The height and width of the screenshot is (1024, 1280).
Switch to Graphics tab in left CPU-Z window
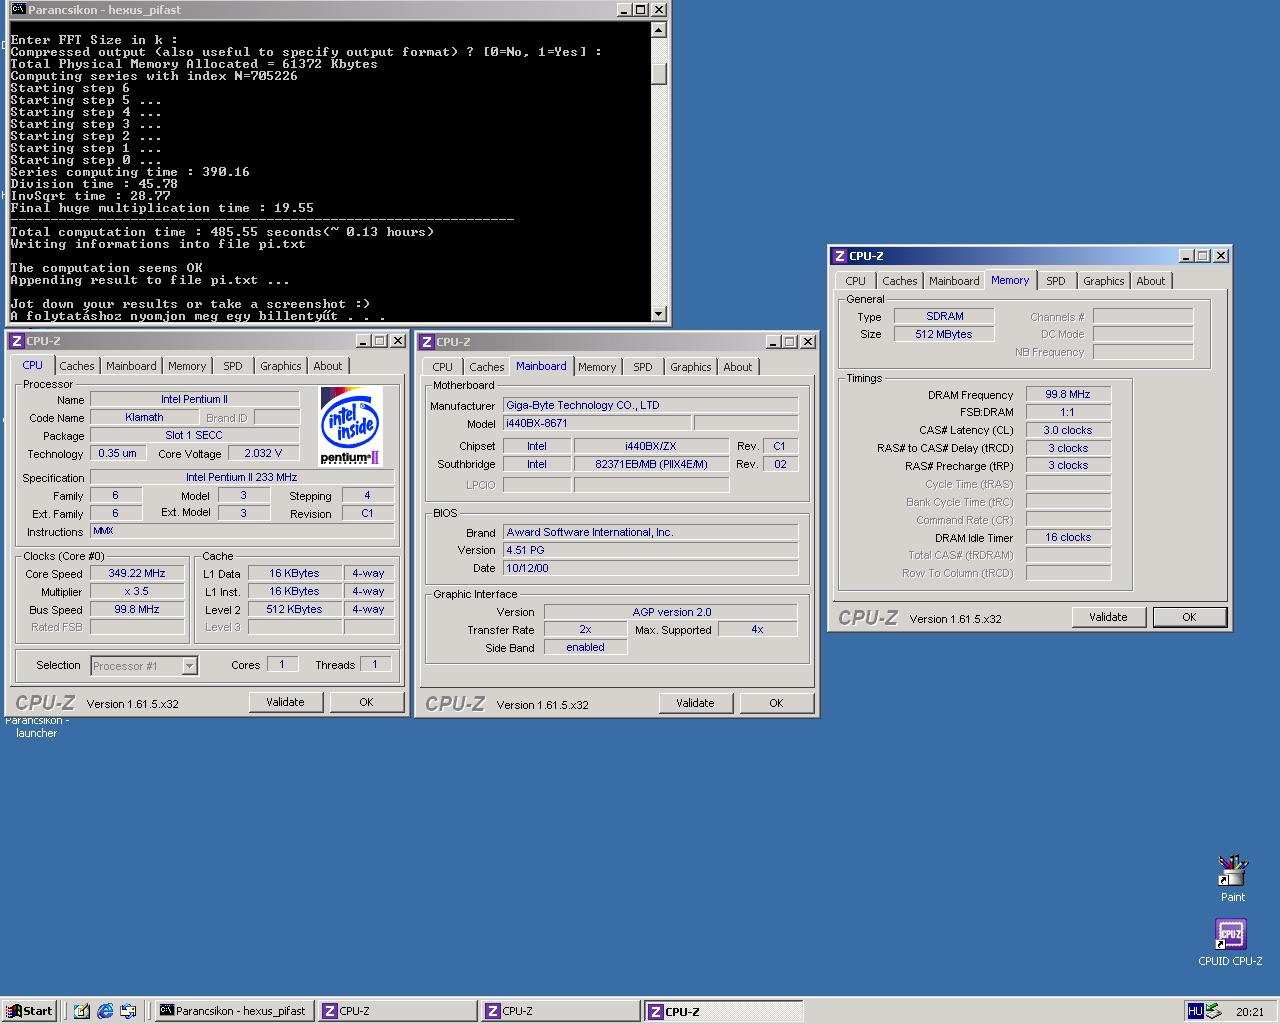click(x=281, y=366)
